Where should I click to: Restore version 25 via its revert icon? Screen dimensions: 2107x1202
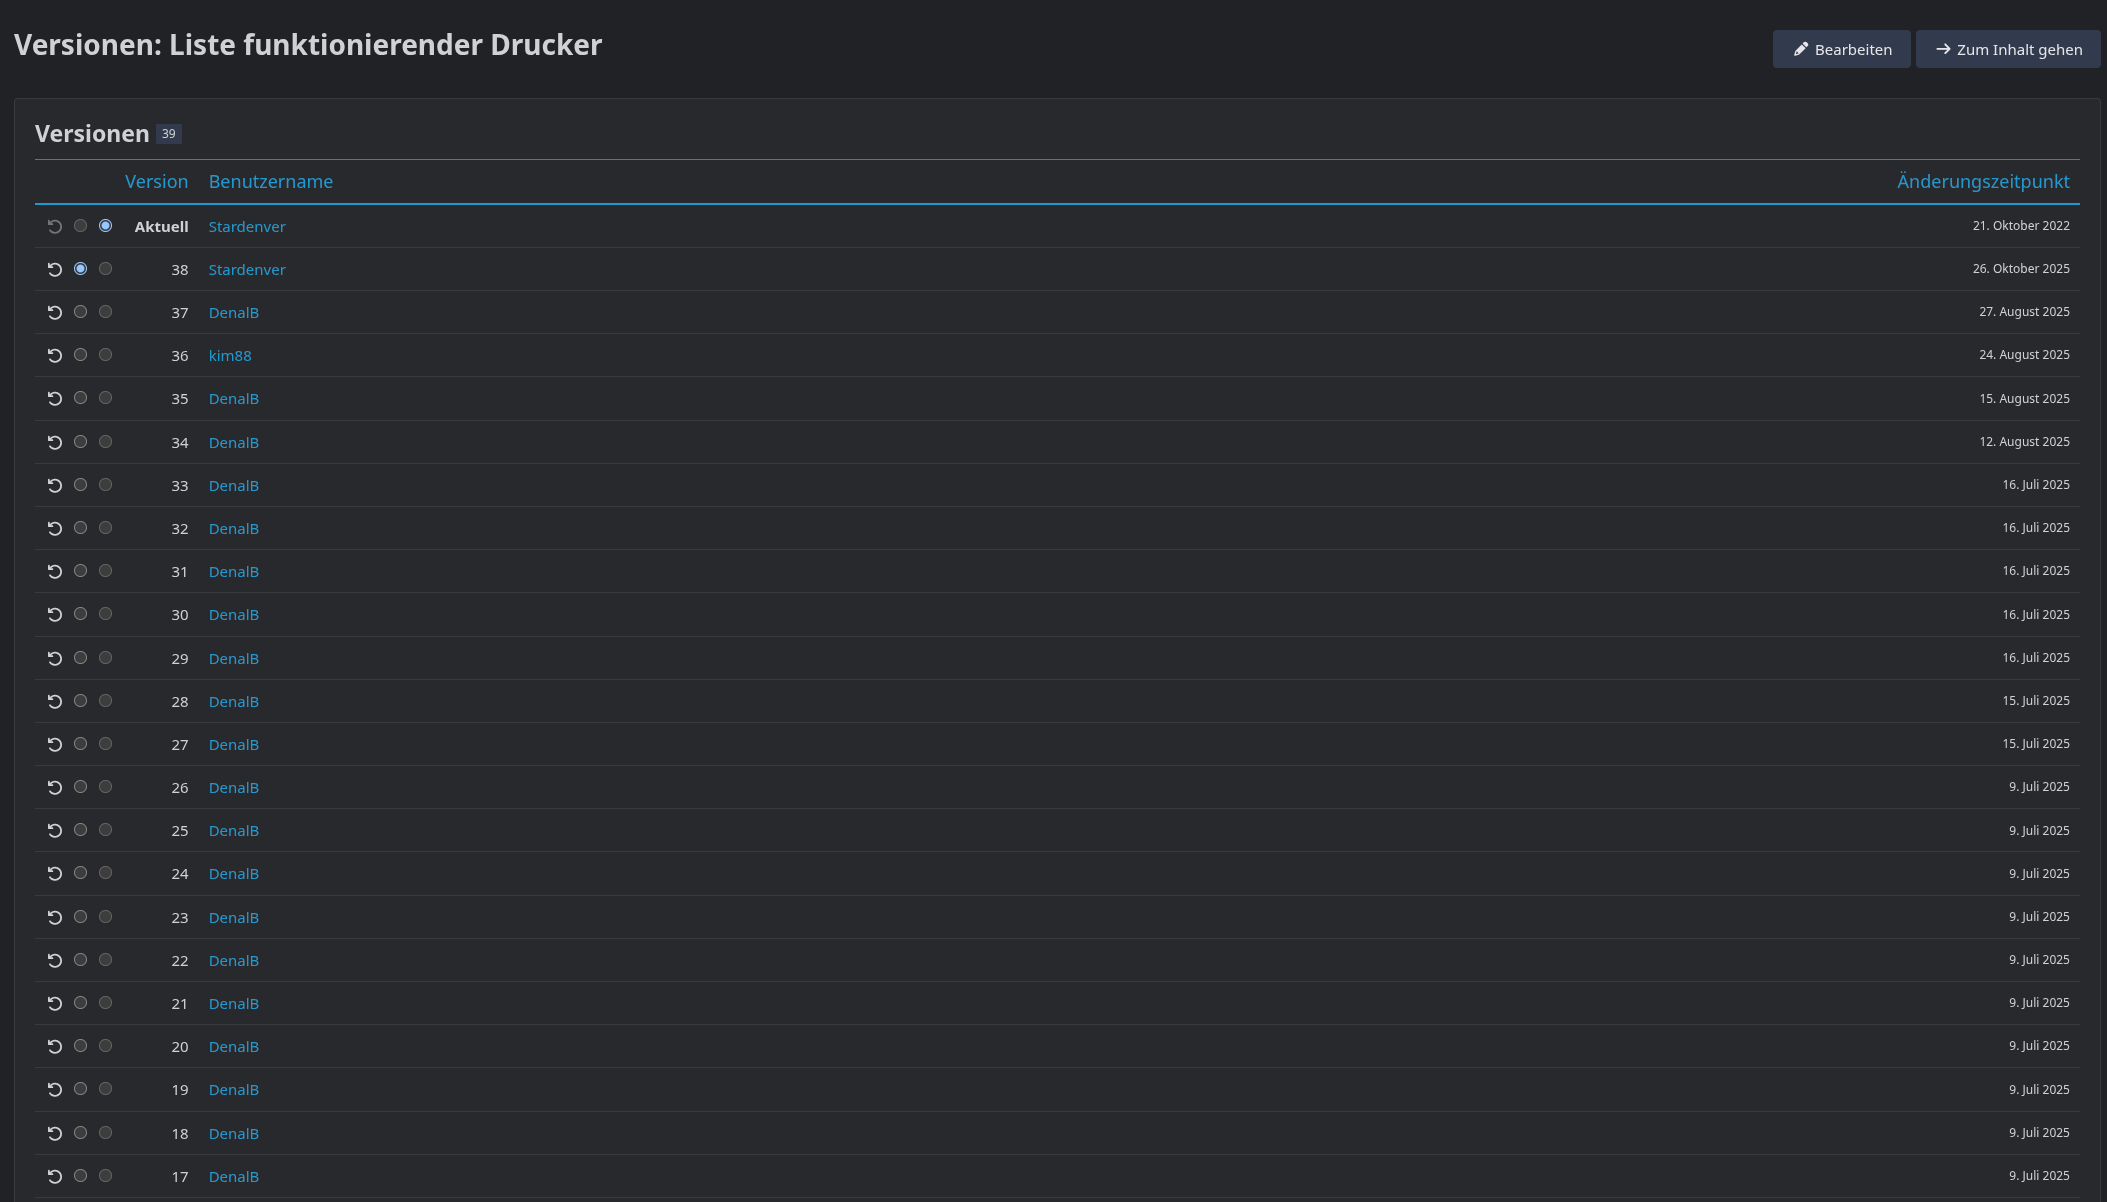(x=55, y=831)
